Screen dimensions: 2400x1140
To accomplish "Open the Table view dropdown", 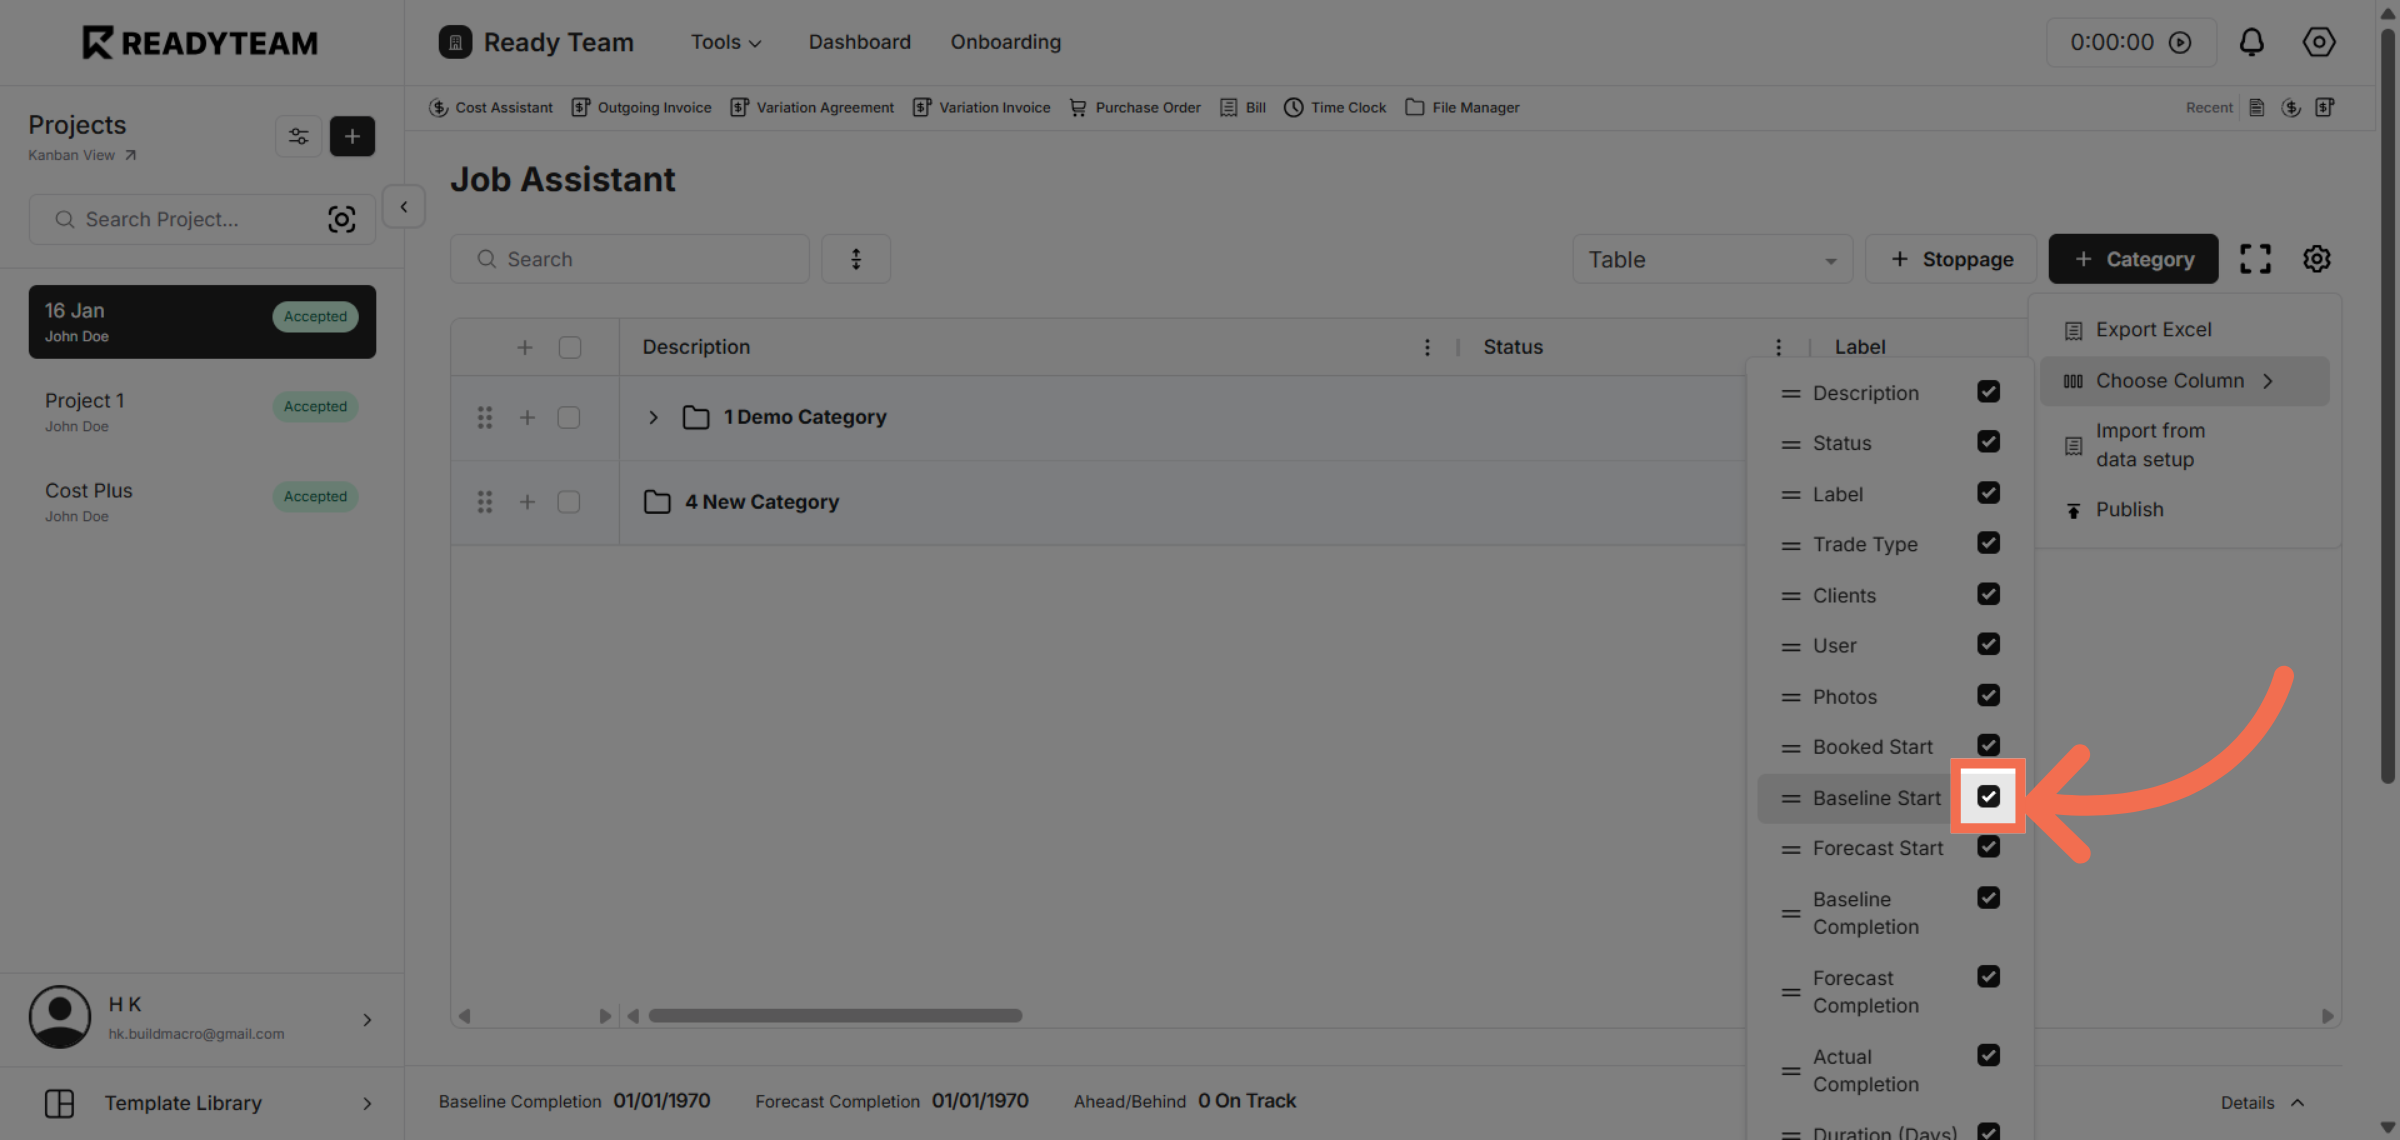I will pyautogui.click(x=1711, y=258).
